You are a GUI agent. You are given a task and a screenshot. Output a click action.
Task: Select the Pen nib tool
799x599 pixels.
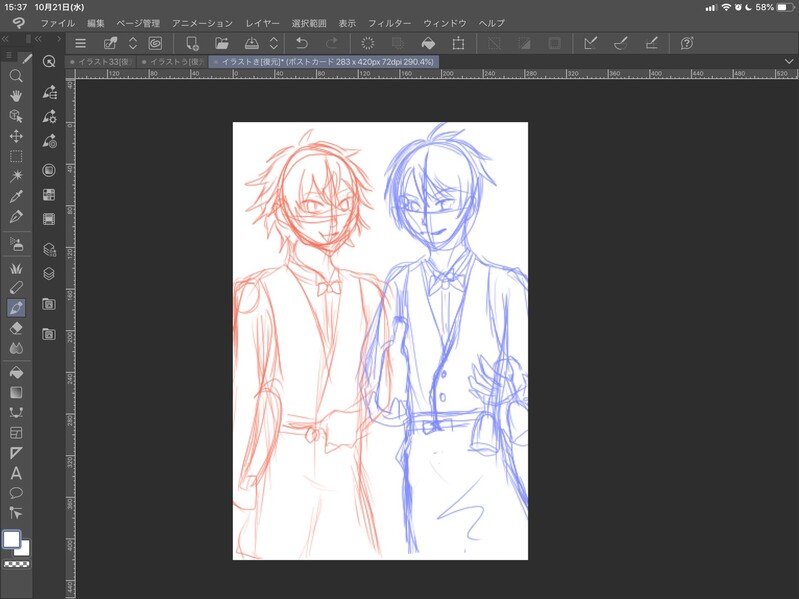(16, 216)
